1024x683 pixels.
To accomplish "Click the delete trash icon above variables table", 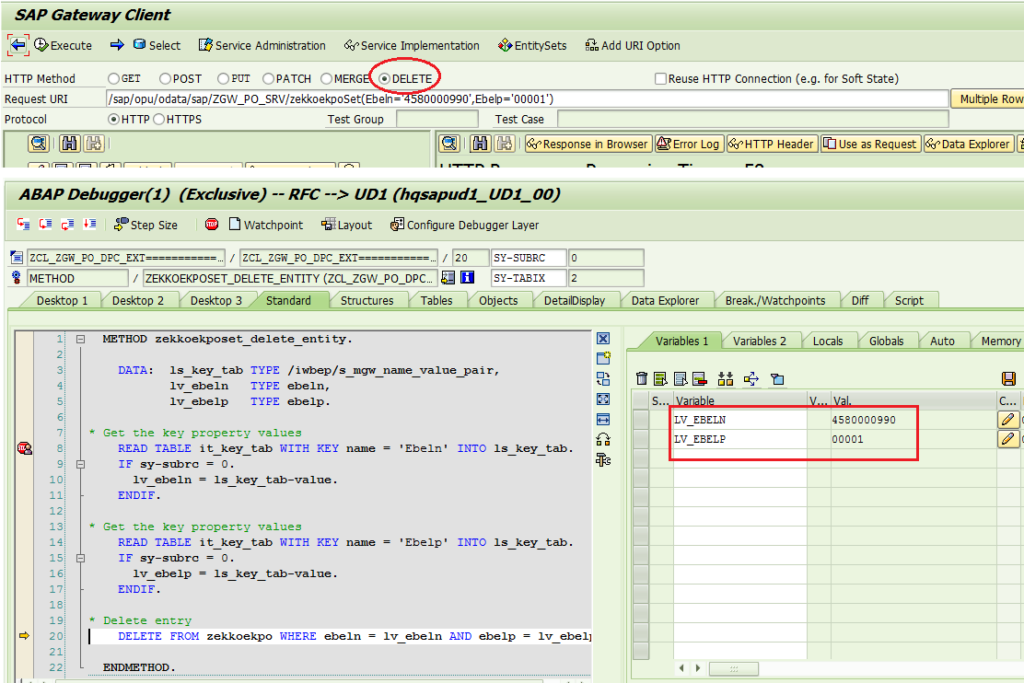I will click(x=641, y=379).
